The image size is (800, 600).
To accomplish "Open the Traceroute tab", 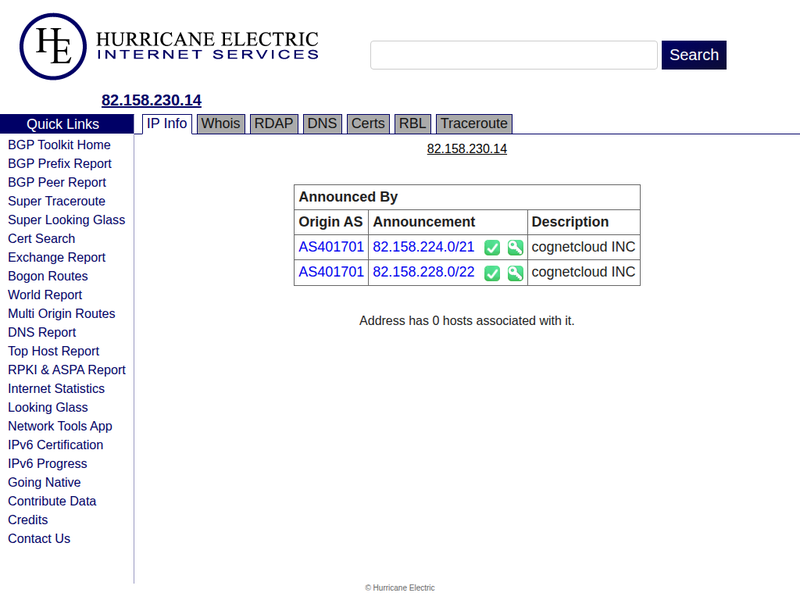I will (474, 123).
